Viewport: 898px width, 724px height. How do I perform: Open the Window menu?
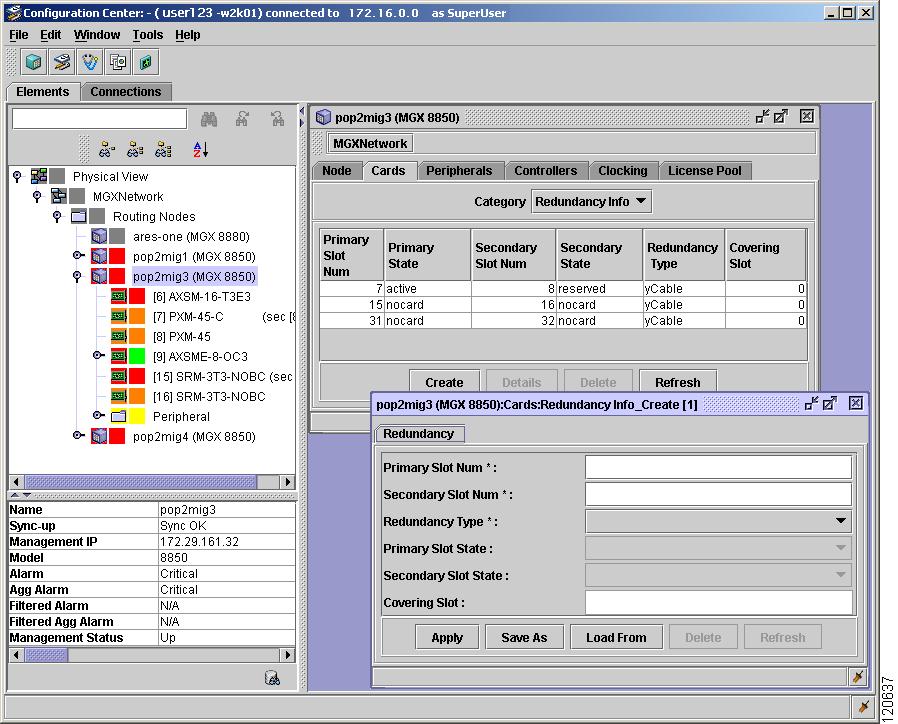97,35
